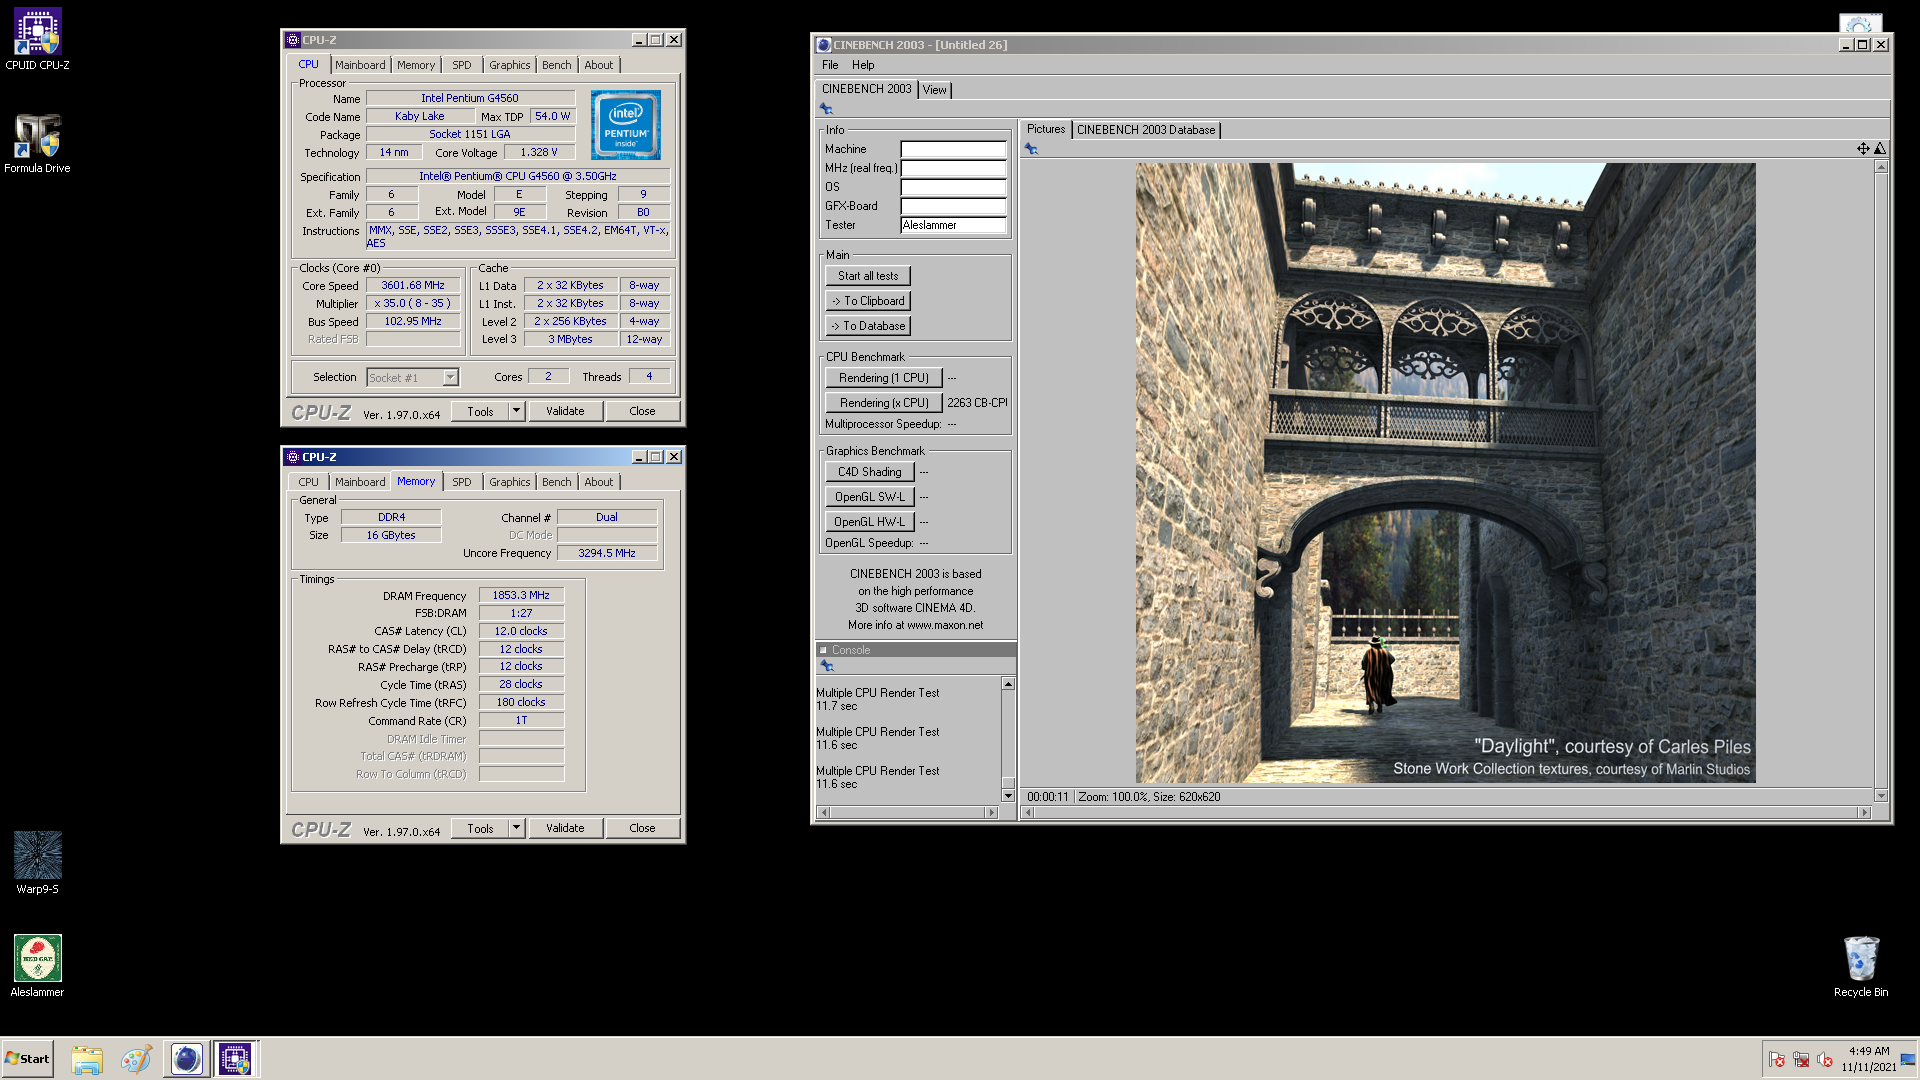Screen dimensions: 1920x1080
Task: Click the To Clipboard button
Action: click(x=868, y=301)
